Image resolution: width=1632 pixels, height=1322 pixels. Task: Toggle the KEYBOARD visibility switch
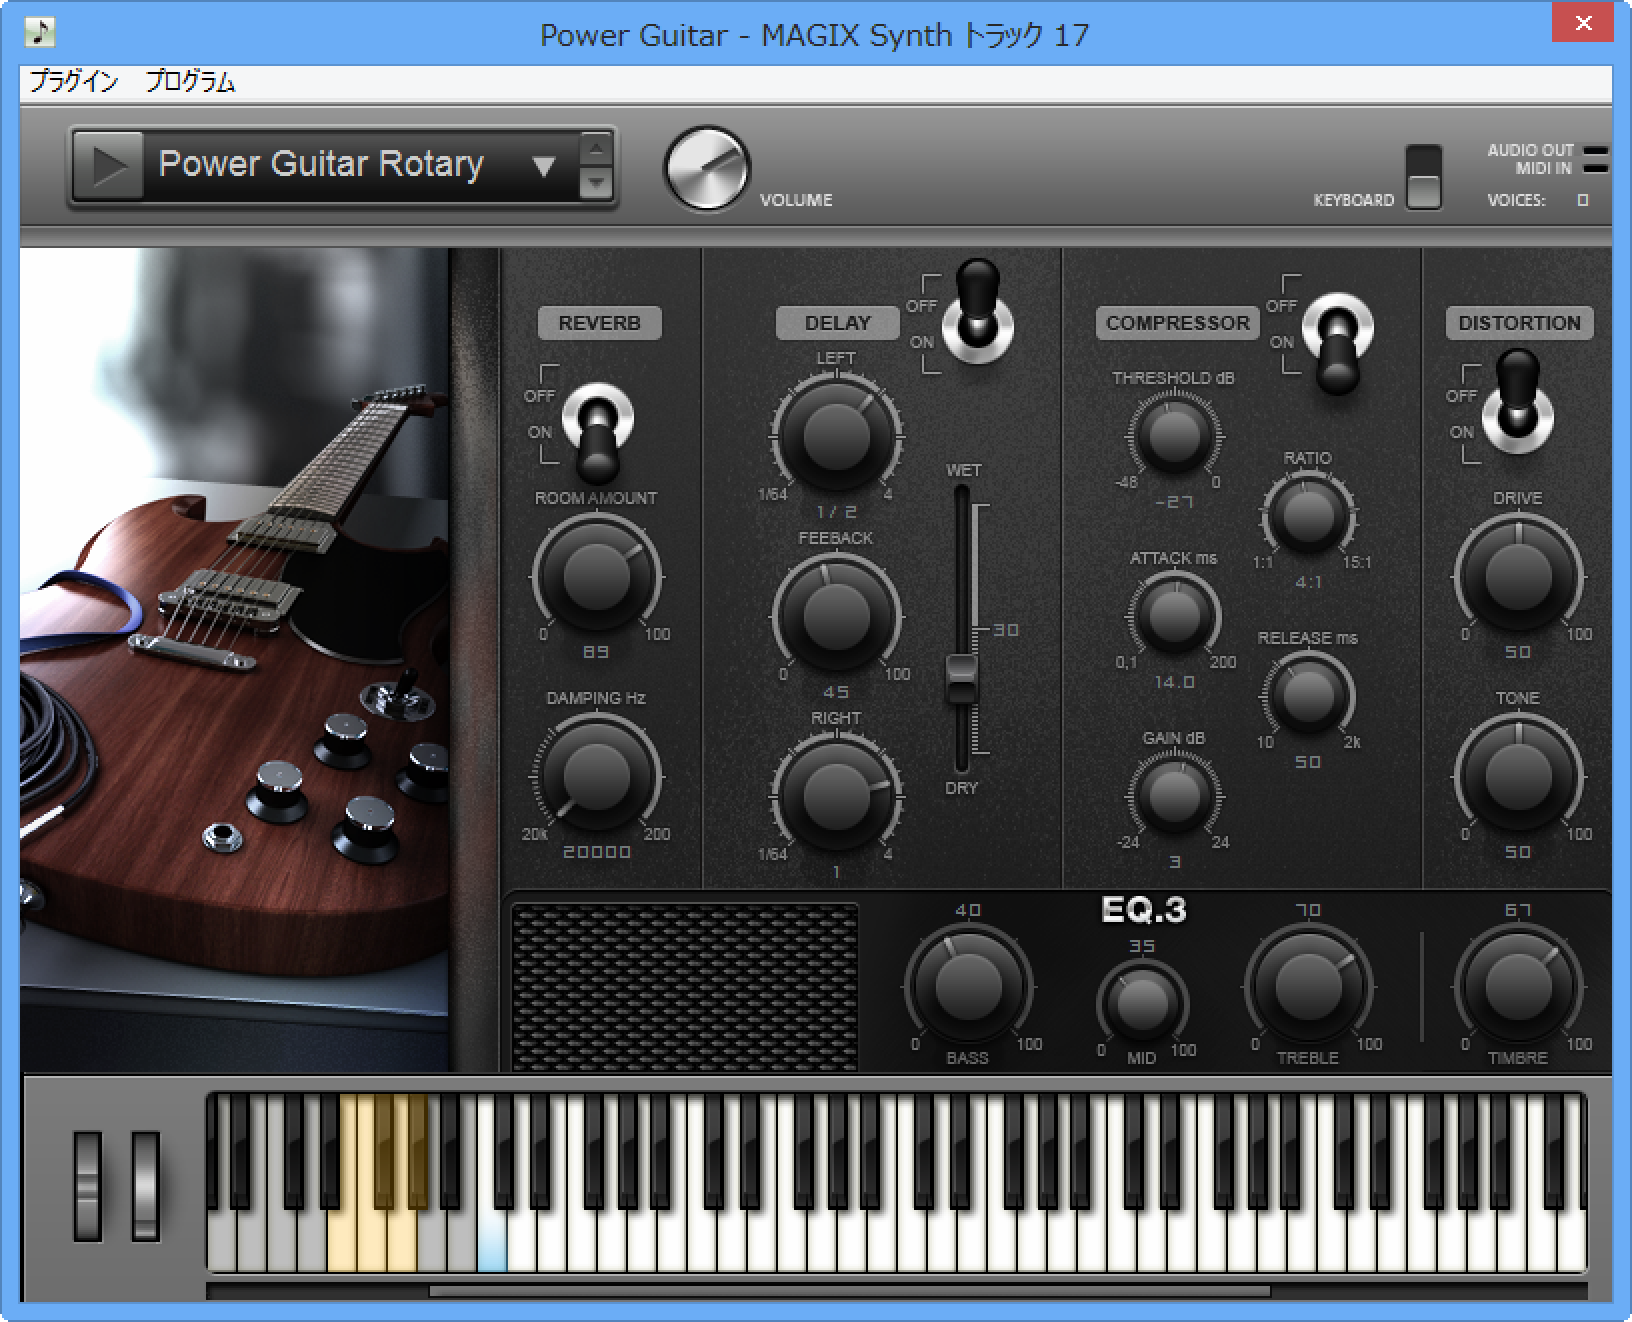click(1423, 177)
